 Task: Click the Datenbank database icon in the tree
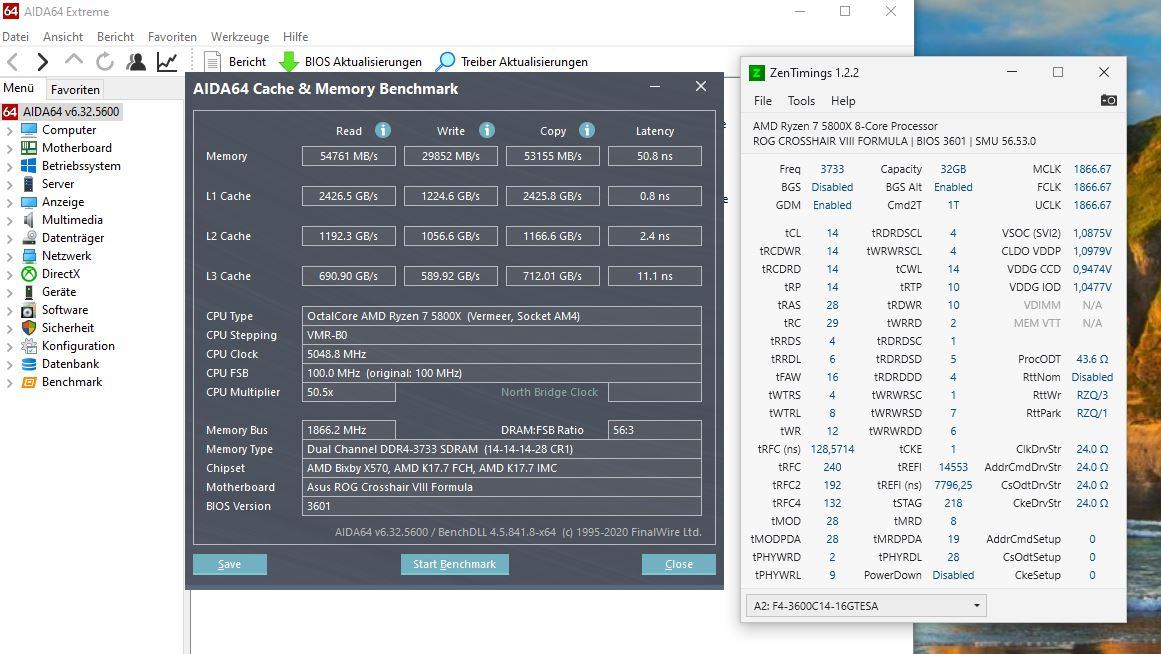coord(29,364)
